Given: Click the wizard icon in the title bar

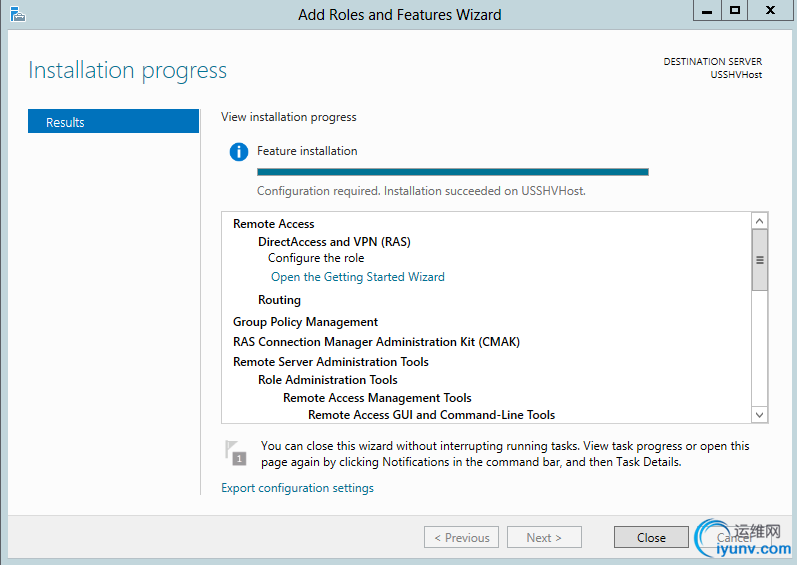Looking at the screenshot, I should pos(16,14).
